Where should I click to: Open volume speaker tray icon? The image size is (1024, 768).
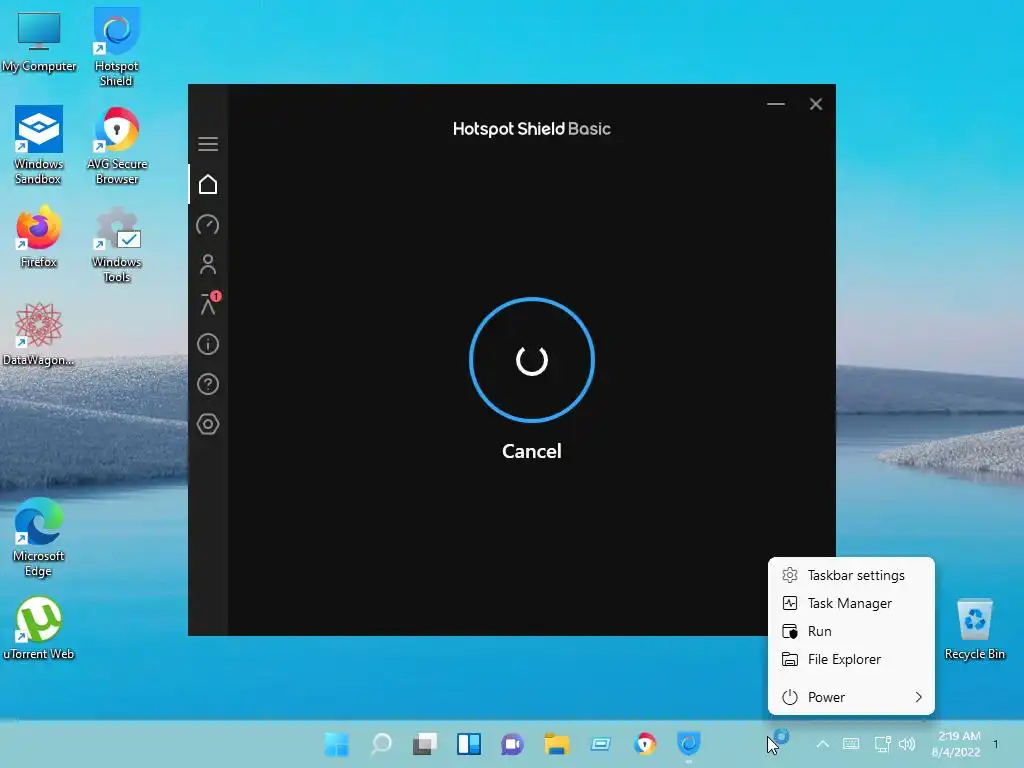(907, 744)
